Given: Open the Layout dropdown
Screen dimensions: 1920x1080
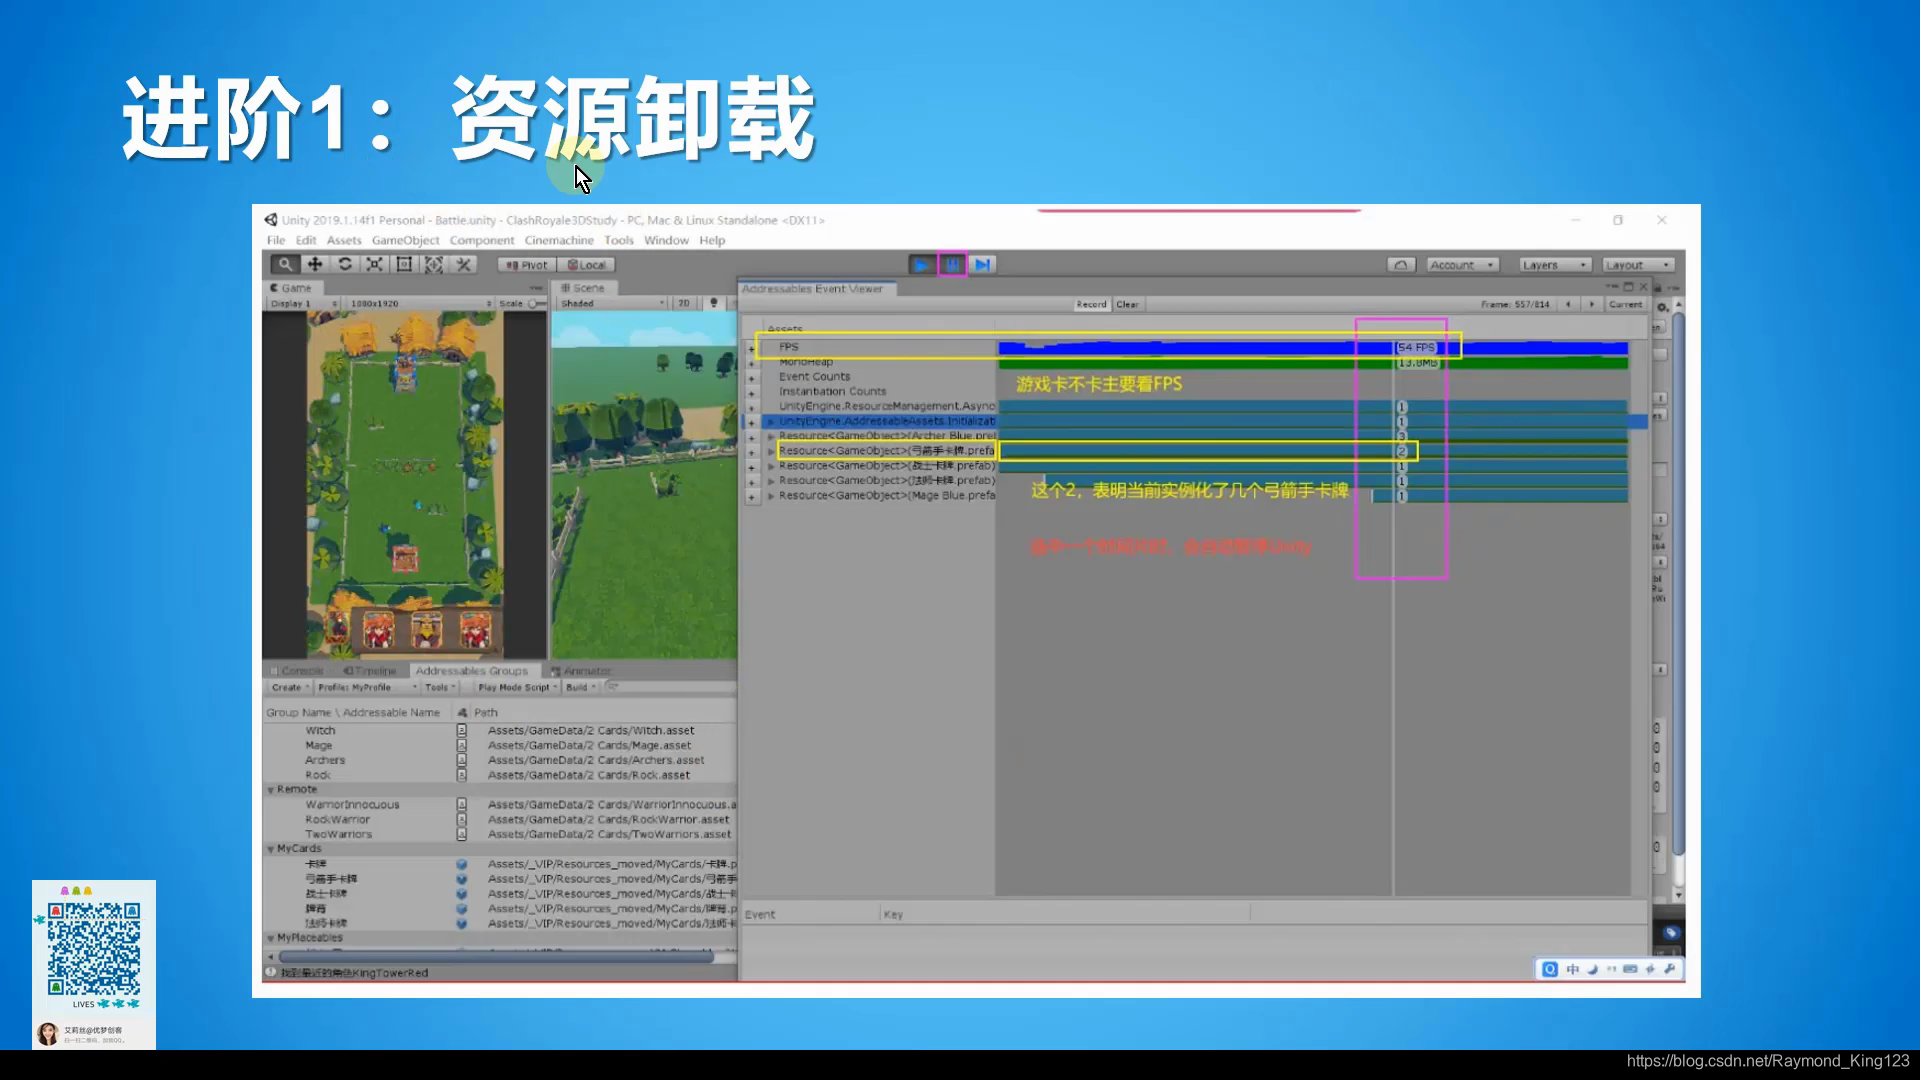Looking at the screenshot, I should tap(1638, 265).
